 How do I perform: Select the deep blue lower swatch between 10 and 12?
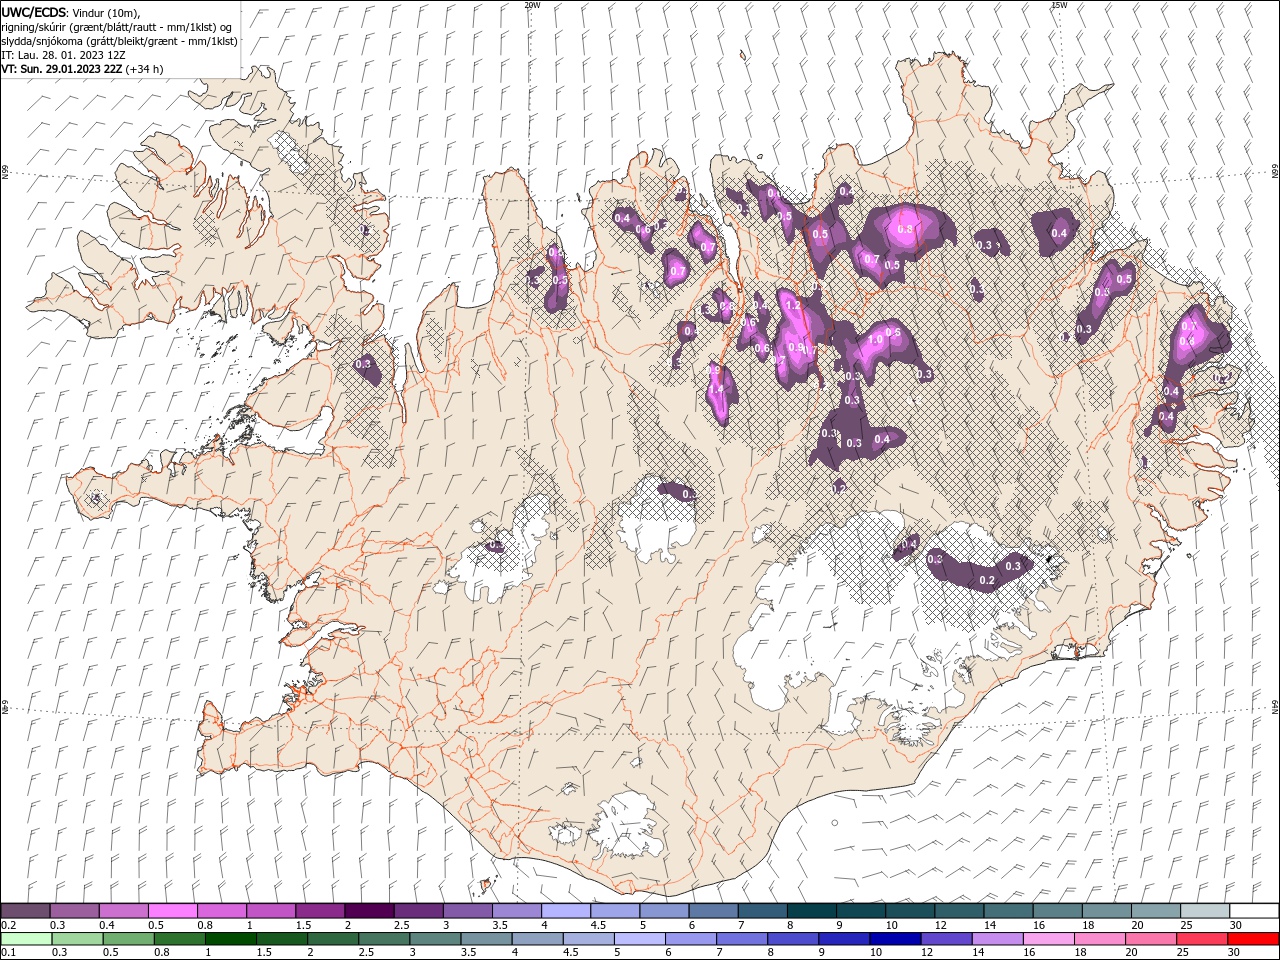(x=894, y=939)
